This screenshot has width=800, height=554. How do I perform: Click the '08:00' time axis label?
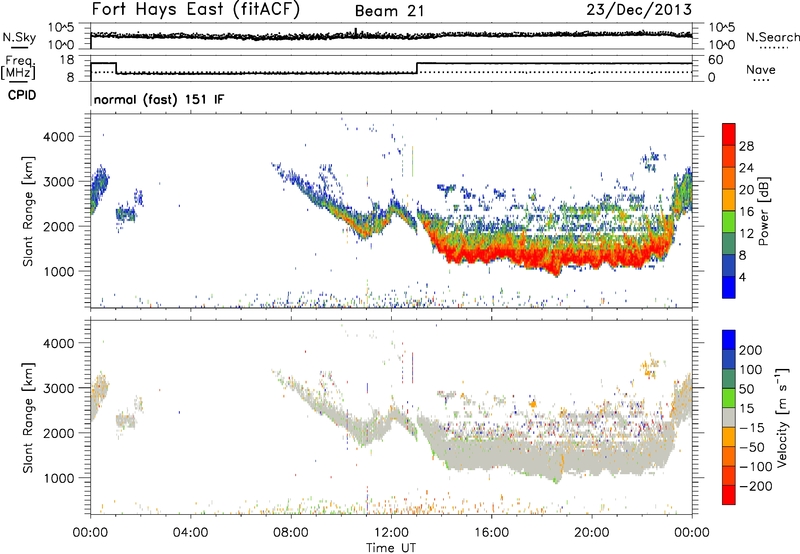coord(291,533)
